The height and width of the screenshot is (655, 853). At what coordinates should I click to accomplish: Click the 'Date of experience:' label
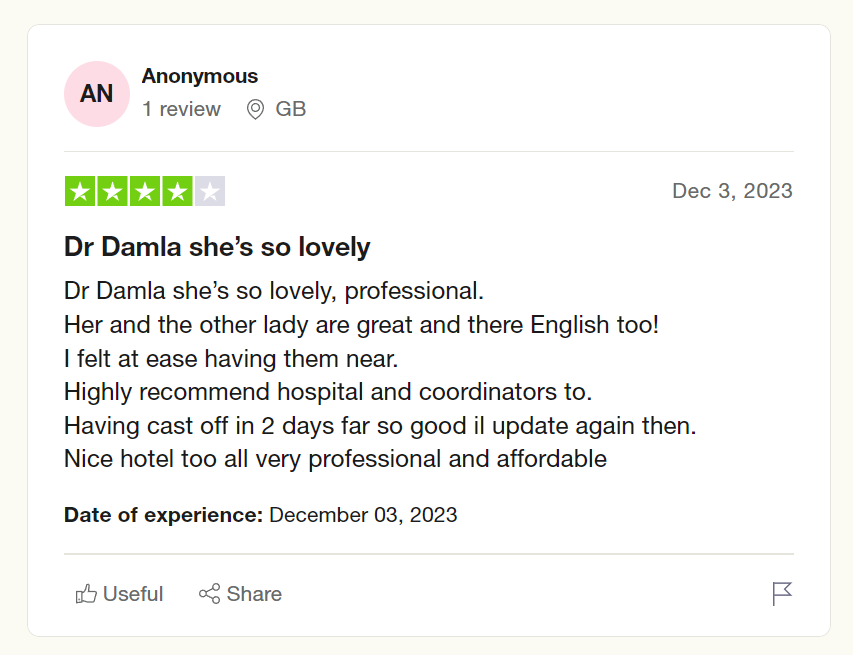(163, 515)
